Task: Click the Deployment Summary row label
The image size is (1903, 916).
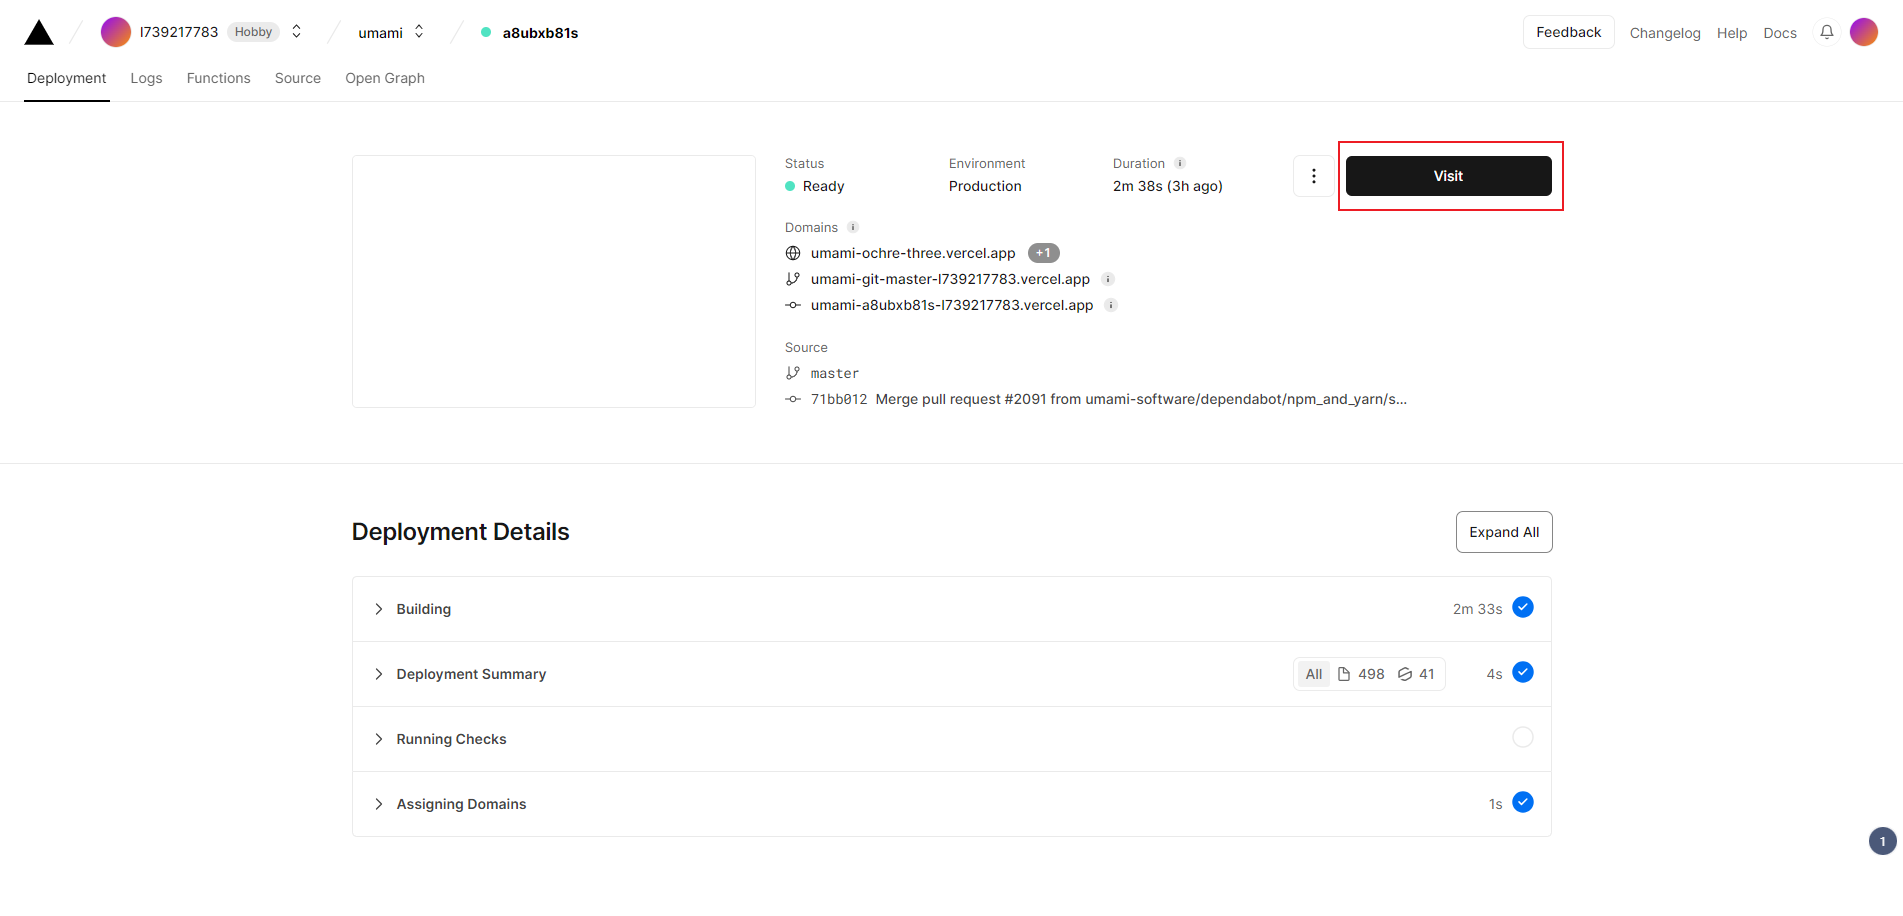Action: tap(471, 674)
